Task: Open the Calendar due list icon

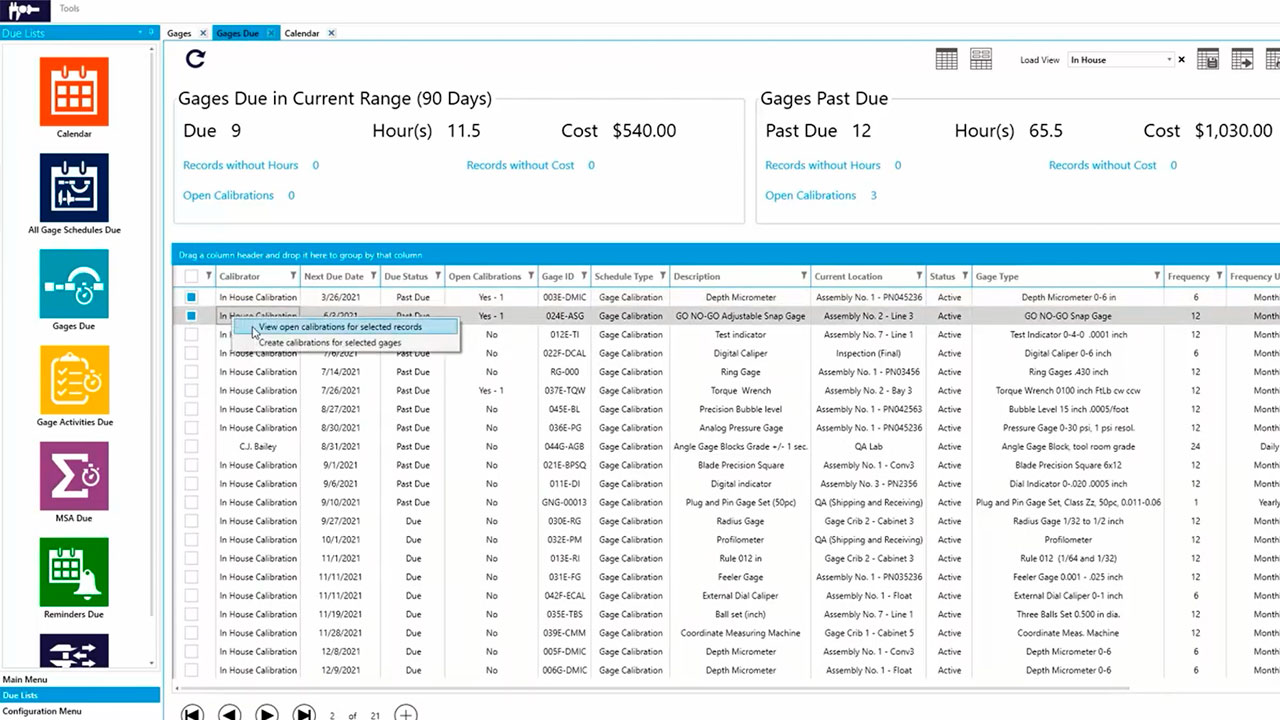Action: (74, 91)
